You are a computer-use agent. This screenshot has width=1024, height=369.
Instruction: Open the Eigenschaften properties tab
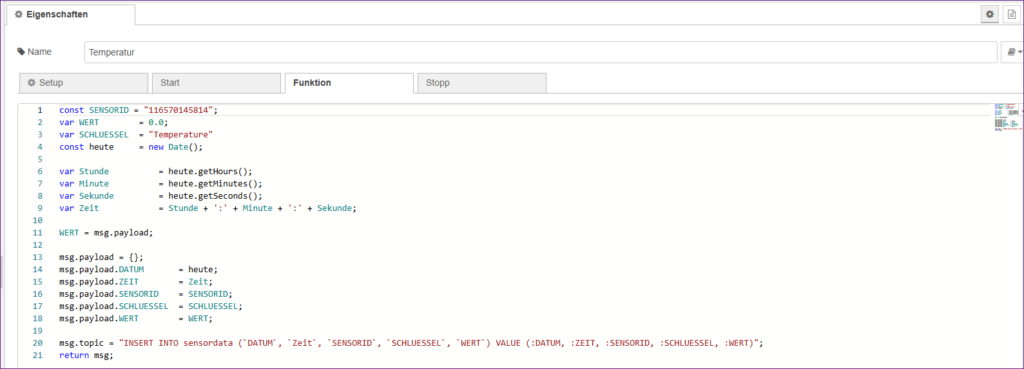tap(71, 14)
